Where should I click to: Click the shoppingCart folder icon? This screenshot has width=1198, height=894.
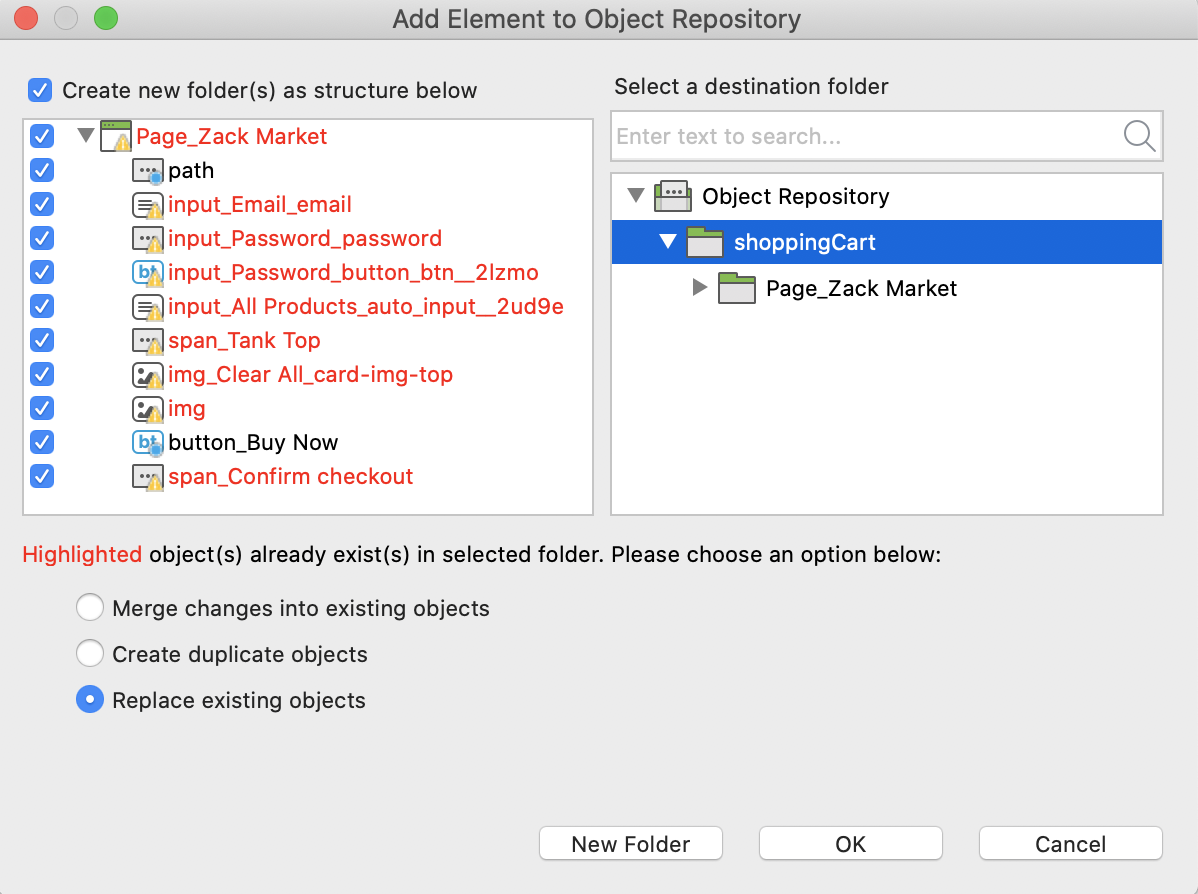(x=704, y=242)
